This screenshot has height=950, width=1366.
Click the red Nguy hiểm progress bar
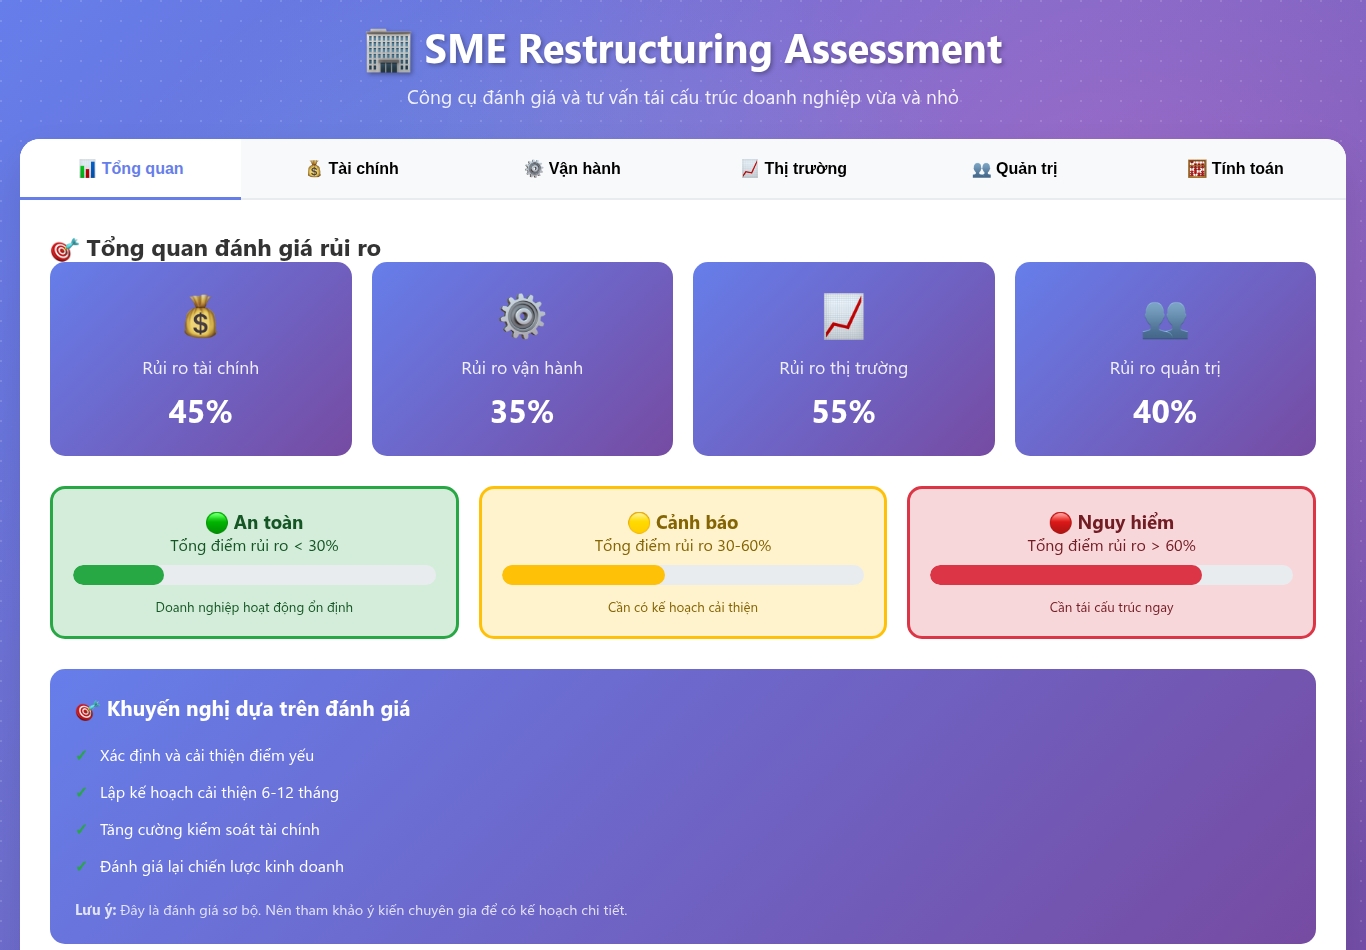pyautogui.click(x=1110, y=575)
